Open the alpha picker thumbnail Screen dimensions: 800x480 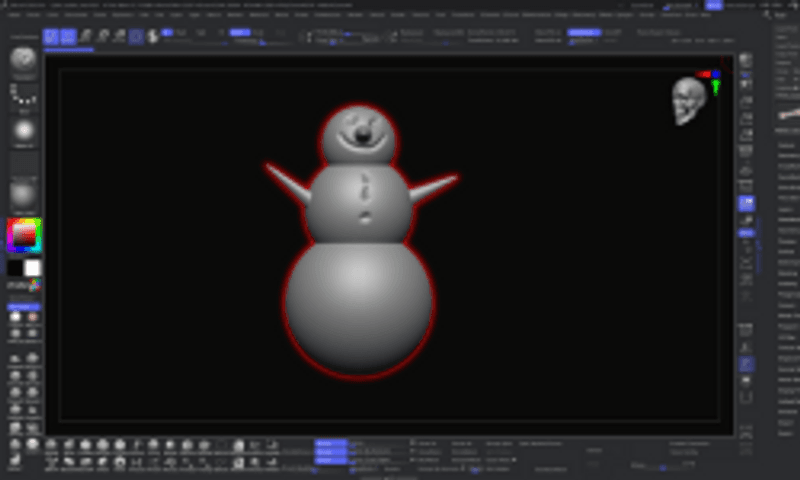click(24, 131)
